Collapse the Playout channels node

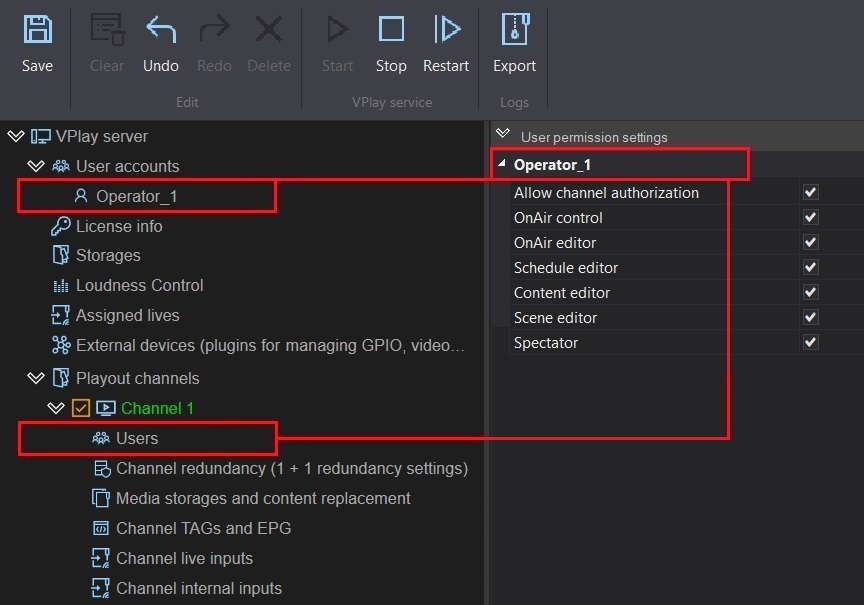pyautogui.click(x=36, y=378)
